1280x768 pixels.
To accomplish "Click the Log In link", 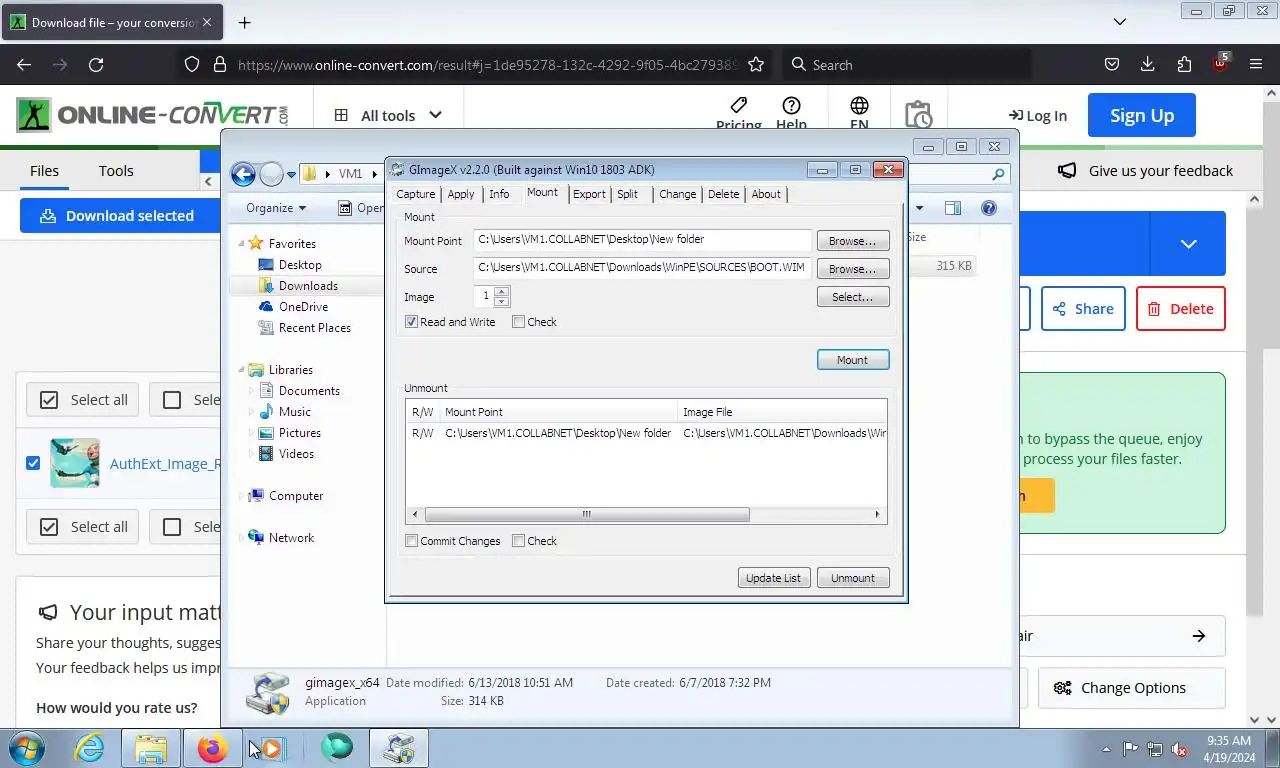I will coord(1038,116).
